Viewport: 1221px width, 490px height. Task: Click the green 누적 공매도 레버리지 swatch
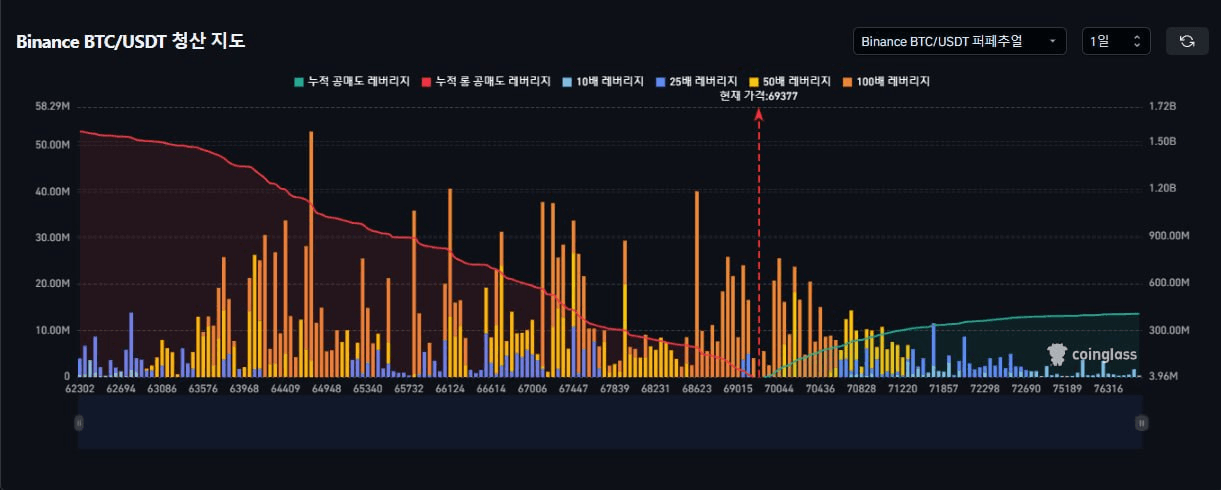tap(299, 81)
